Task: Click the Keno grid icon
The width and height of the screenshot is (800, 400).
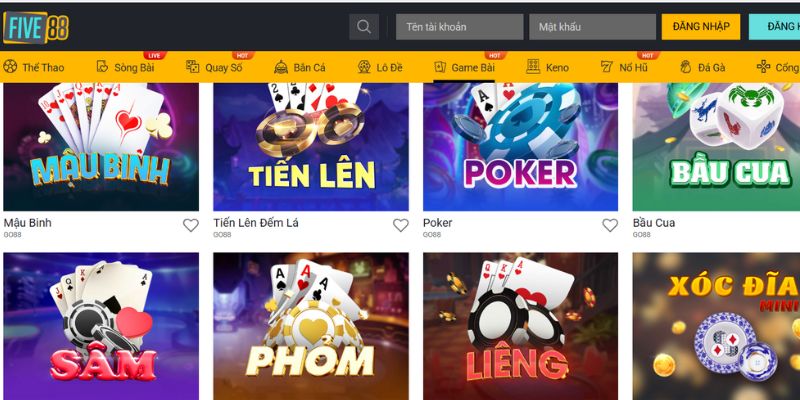Action: point(533,67)
